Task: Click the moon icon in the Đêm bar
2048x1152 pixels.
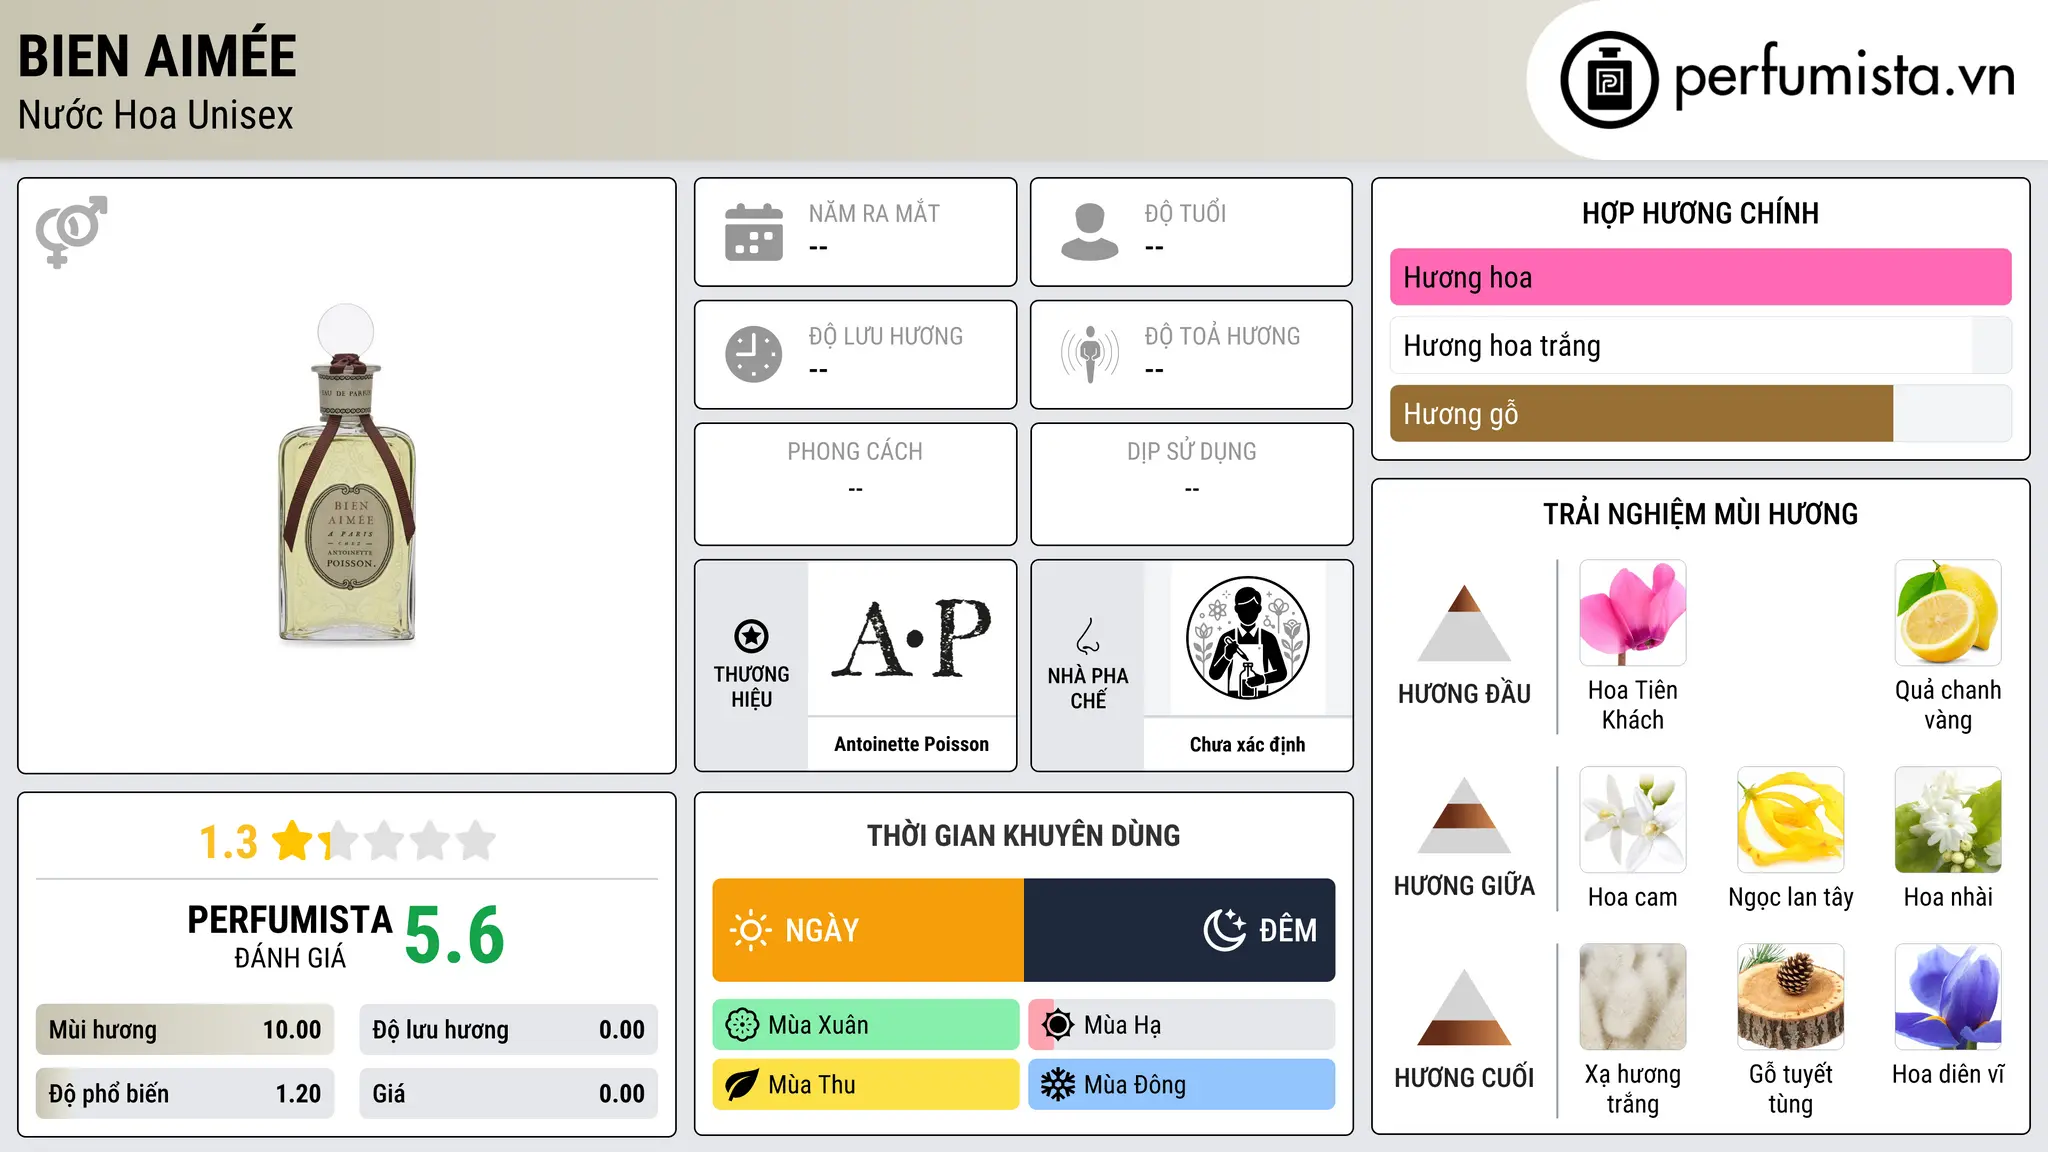Action: 1224,930
